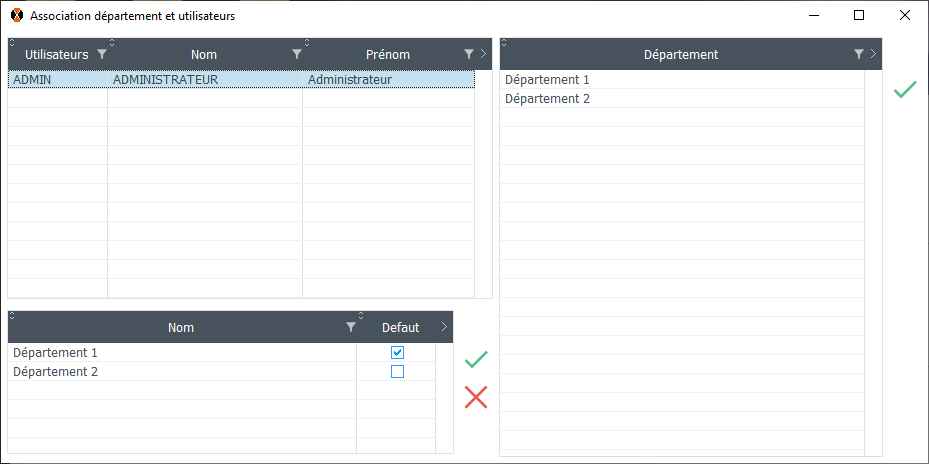Click chevron beside the Defaut column header
Image resolution: width=929 pixels, height=464 pixels.
[444, 327]
